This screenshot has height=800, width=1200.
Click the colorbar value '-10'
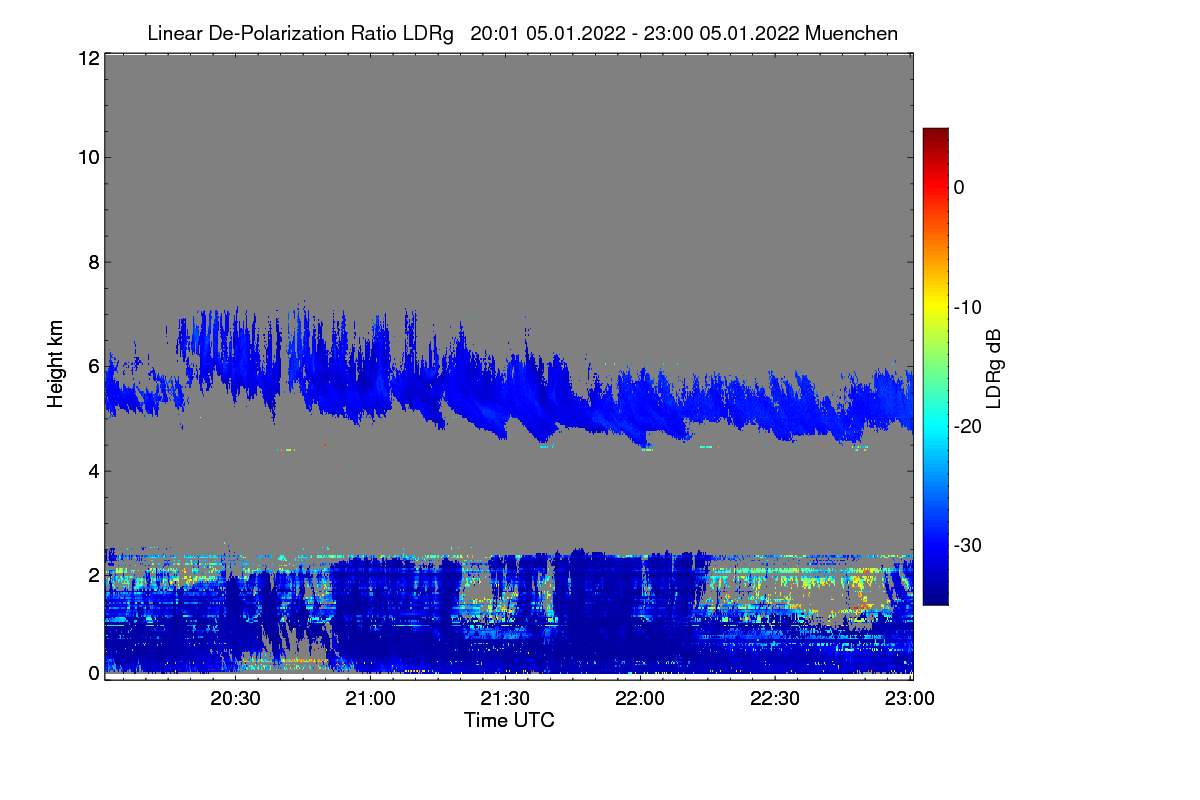(x=967, y=307)
